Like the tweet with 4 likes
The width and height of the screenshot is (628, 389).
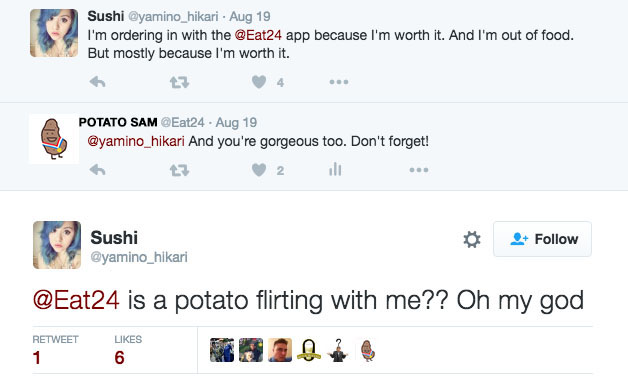tap(259, 82)
